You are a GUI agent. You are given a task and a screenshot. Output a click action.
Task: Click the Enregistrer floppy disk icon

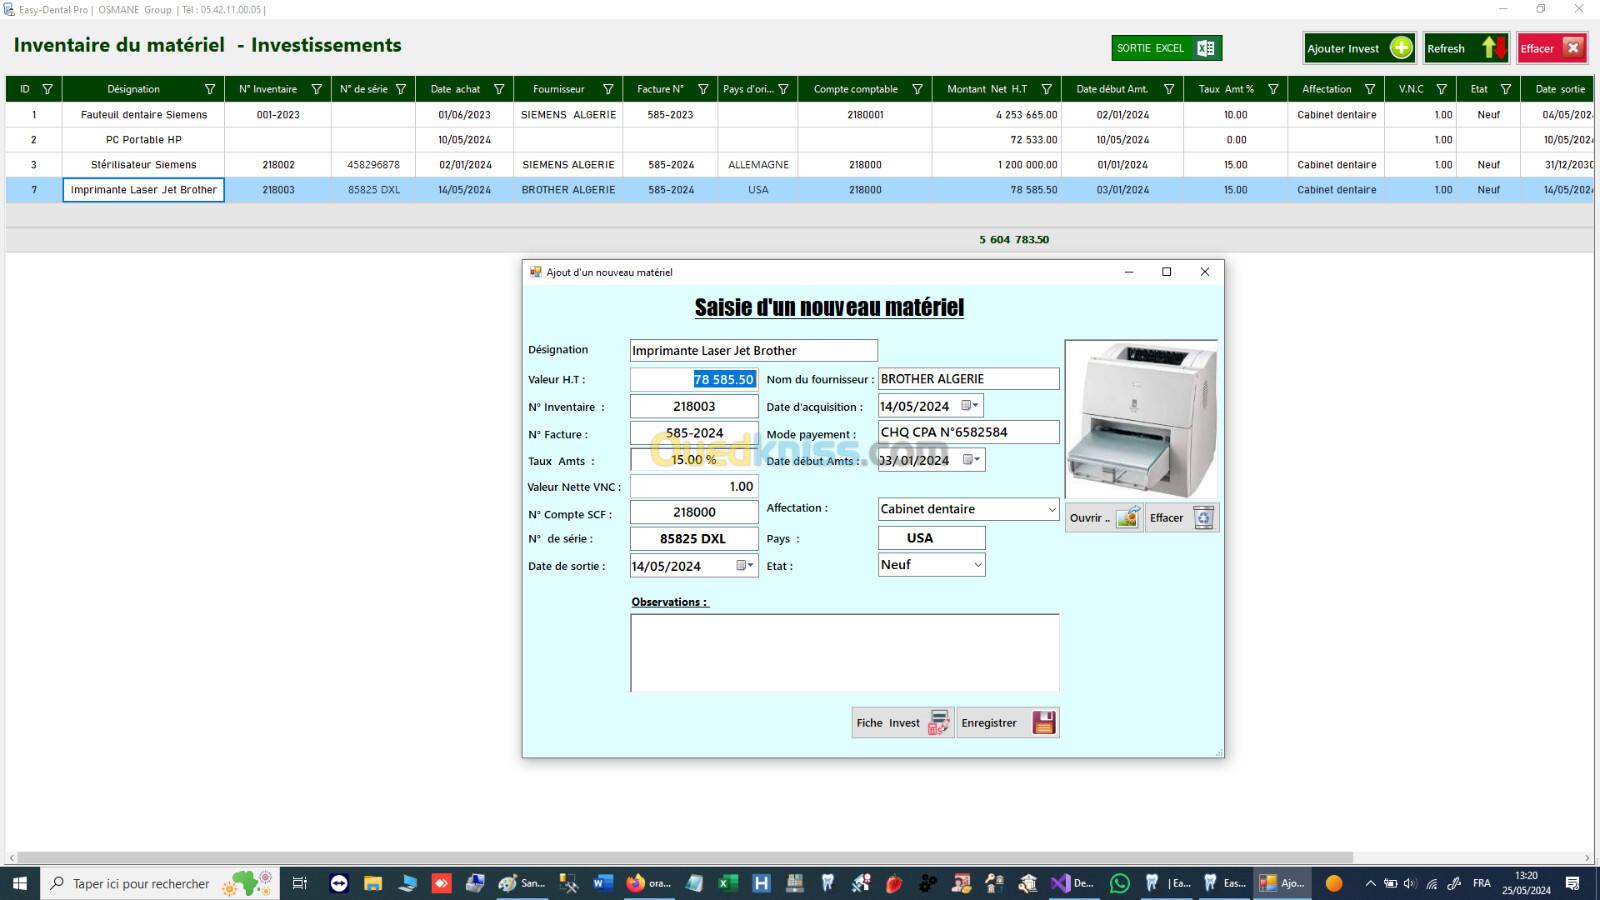1043,723
